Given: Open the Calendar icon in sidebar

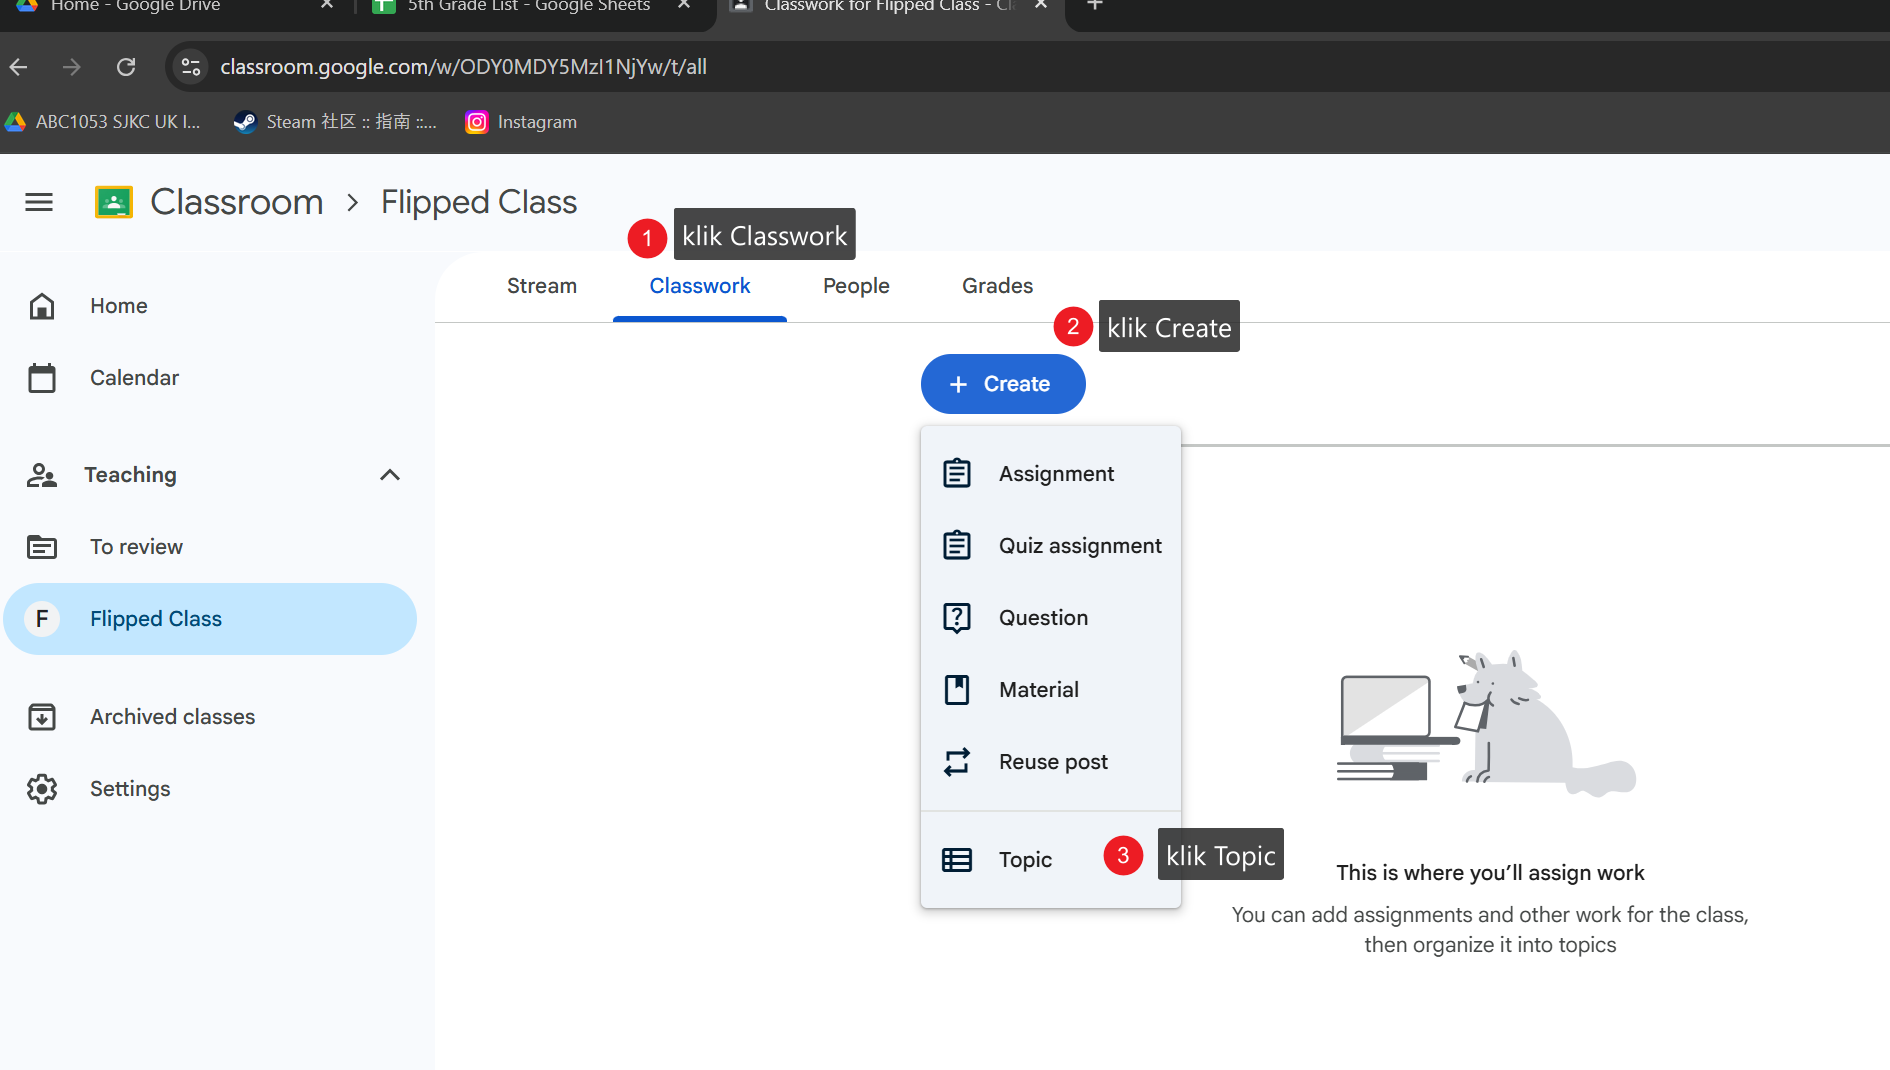Looking at the screenshot, I should [x=42, y=378].
